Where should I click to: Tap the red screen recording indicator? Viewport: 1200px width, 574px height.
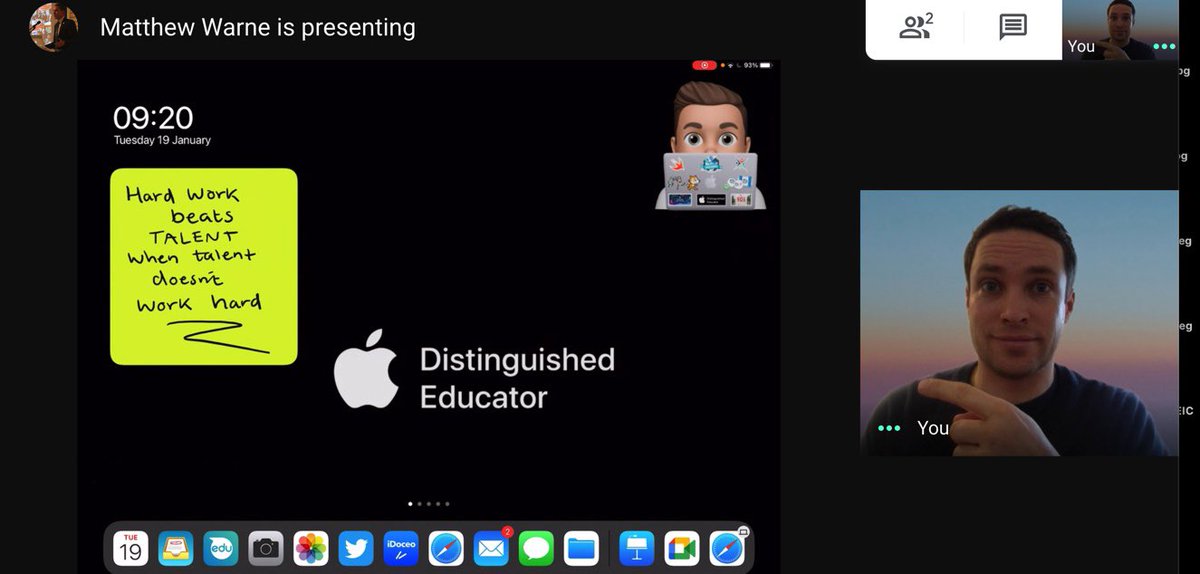click(x=704, y=65)
